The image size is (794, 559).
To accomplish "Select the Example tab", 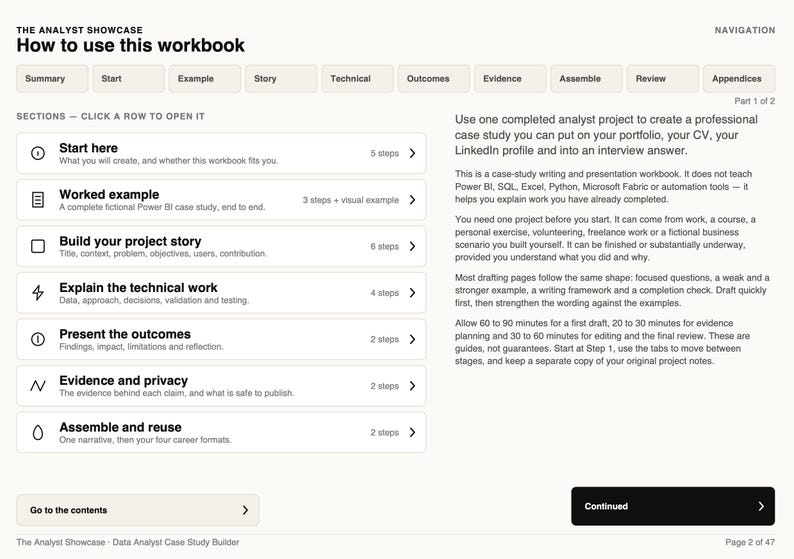I will tap(205, 78).
